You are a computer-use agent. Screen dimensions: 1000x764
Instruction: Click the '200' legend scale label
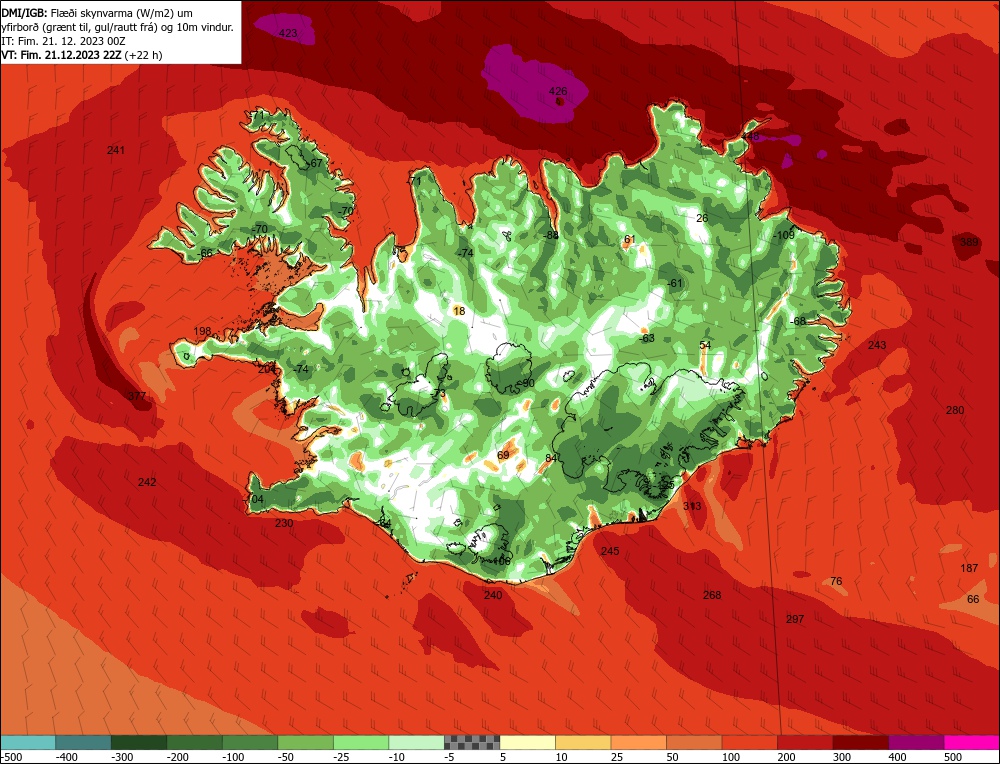(x=786, y=757)
